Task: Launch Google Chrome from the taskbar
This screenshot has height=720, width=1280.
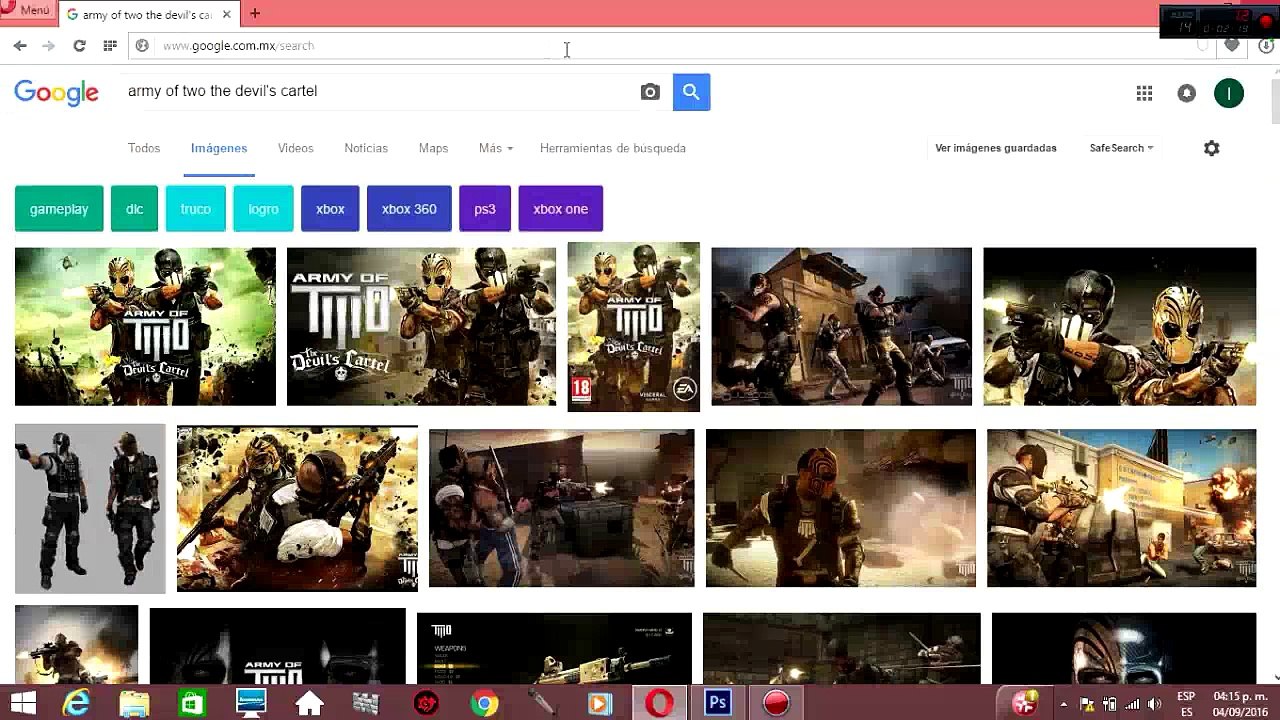Action: 484,703
